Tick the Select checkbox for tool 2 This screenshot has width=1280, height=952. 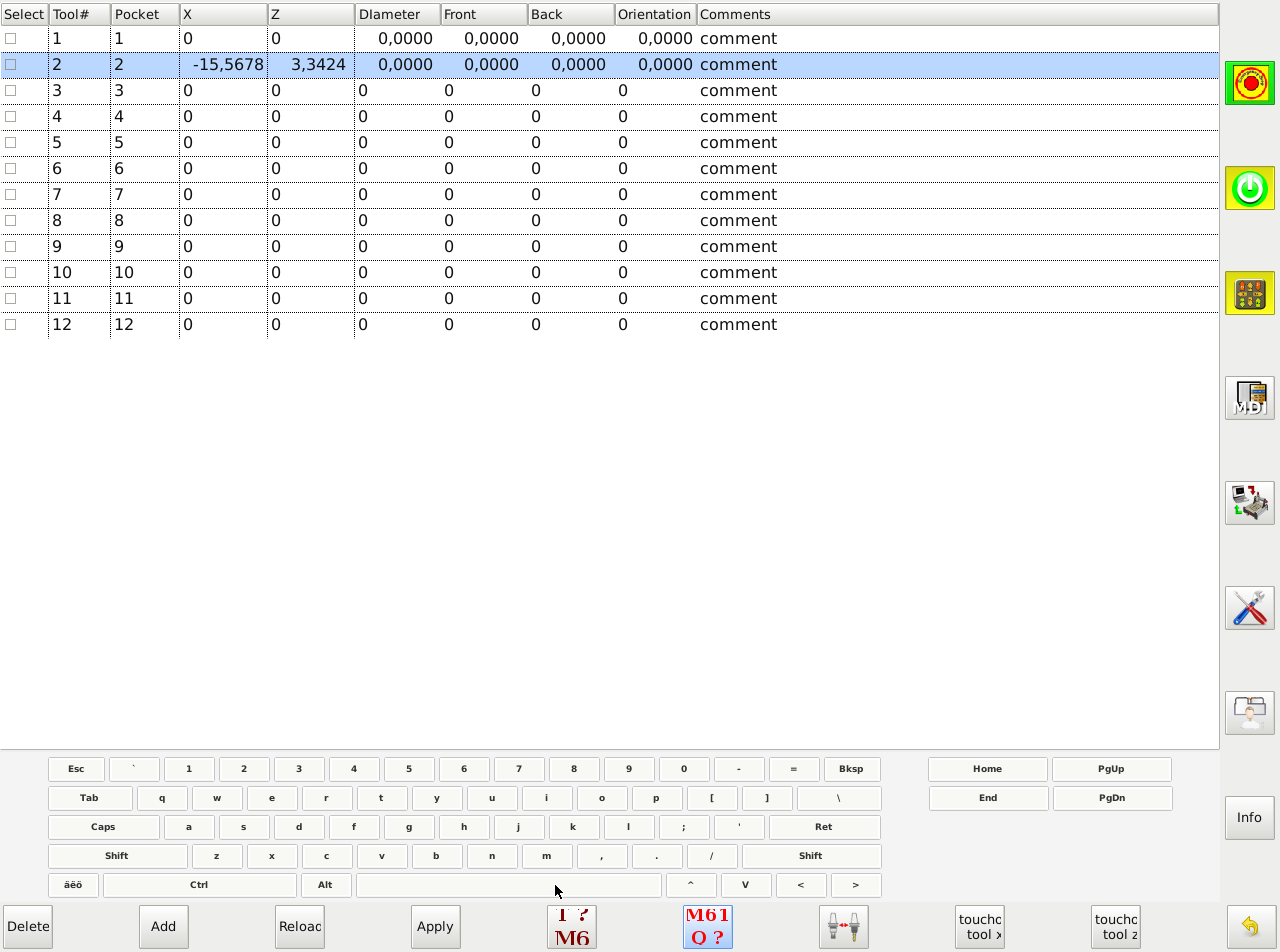tap(11, 64)
